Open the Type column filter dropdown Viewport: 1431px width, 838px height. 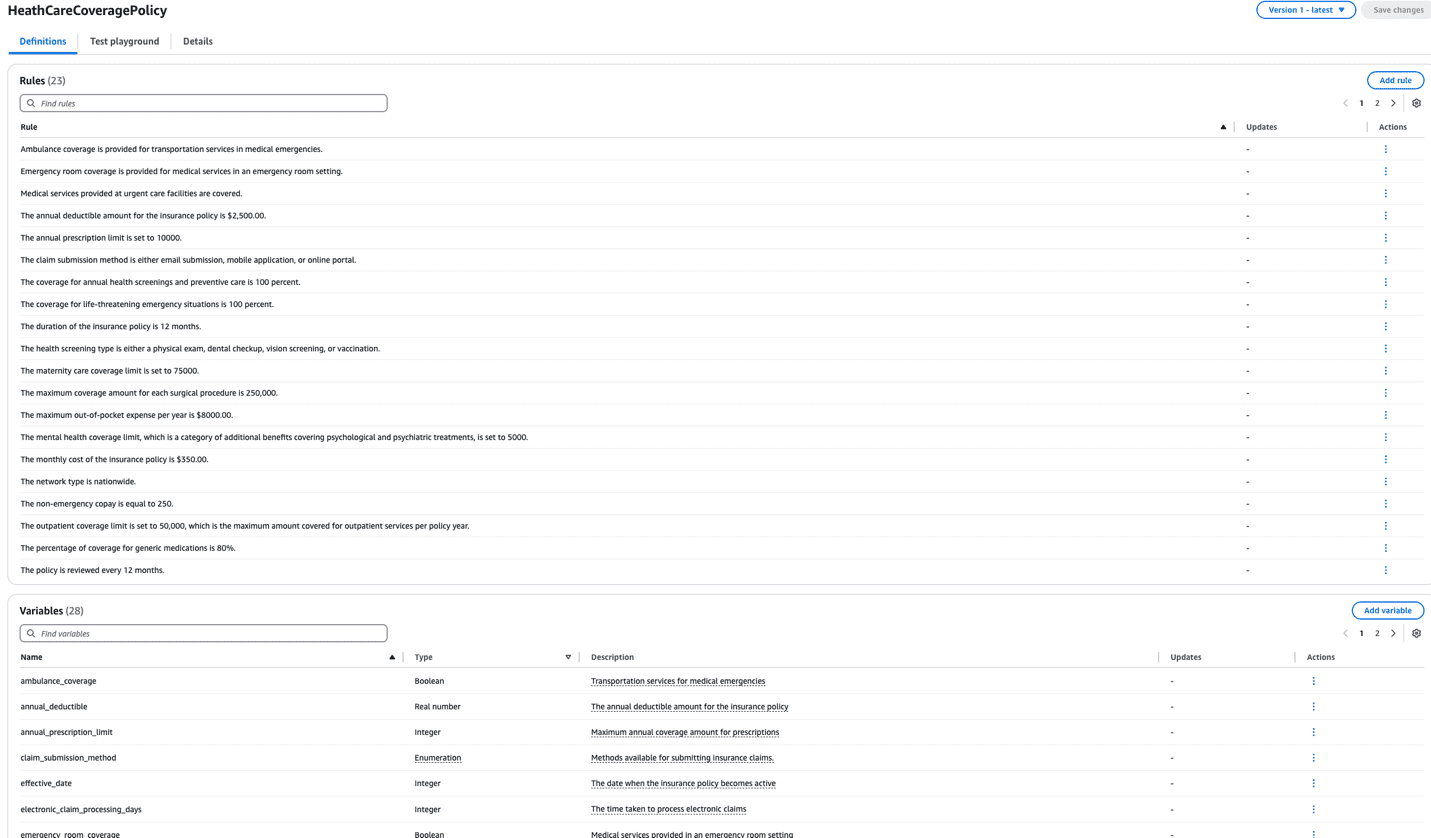(568, 657)
